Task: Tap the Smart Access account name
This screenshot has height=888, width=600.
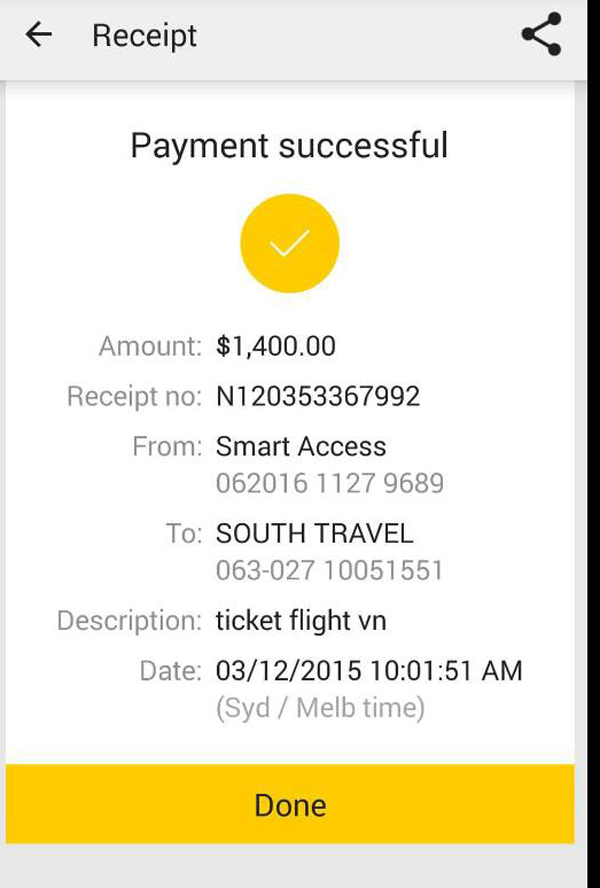Action: point(301,446)
